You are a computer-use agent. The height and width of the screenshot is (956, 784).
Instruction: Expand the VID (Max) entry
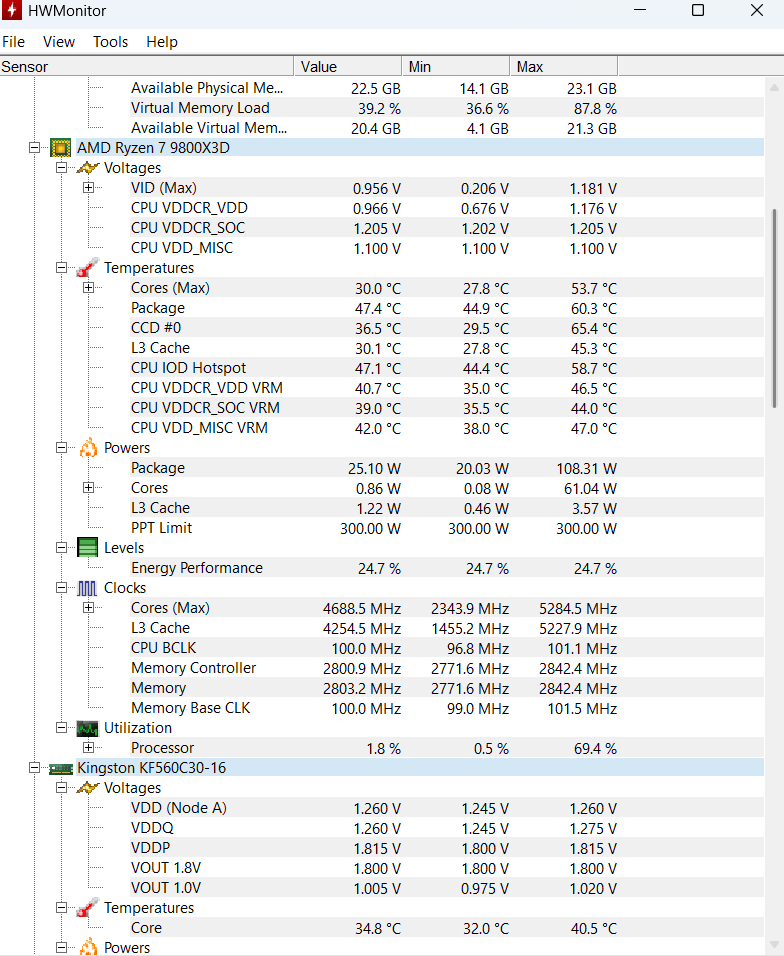(x=88, y=188)
